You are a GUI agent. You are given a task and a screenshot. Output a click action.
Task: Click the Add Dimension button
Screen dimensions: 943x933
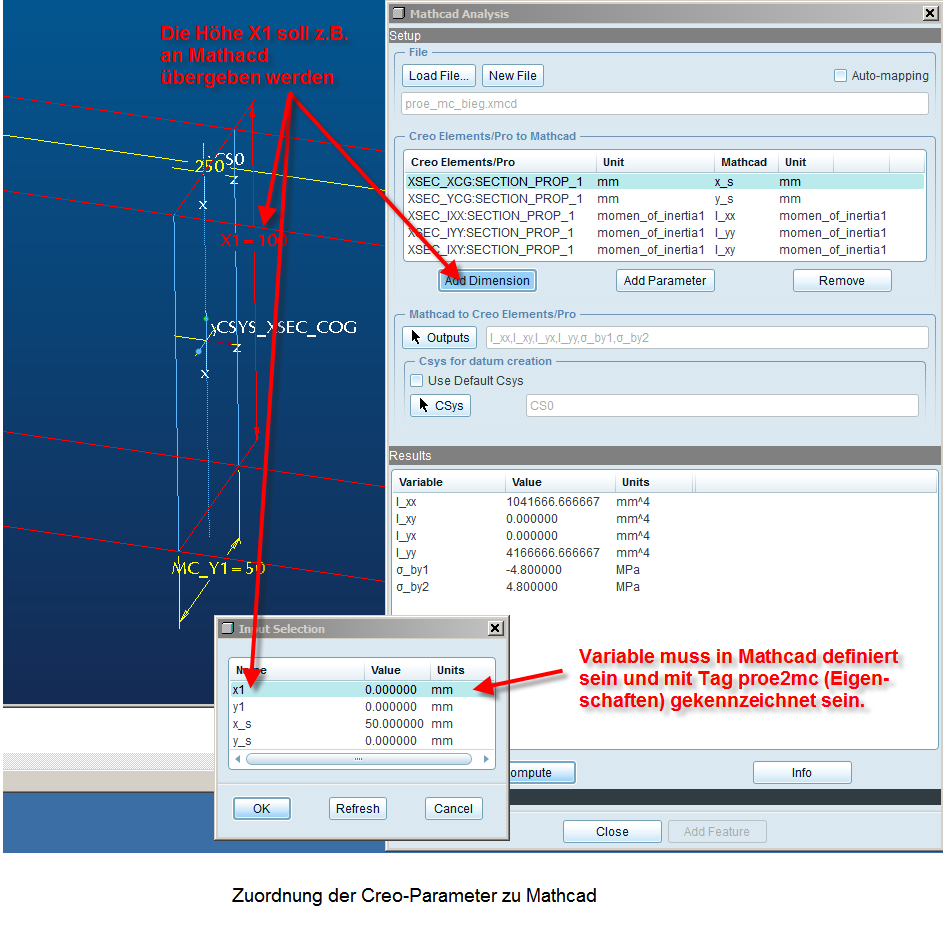point(487,280)
